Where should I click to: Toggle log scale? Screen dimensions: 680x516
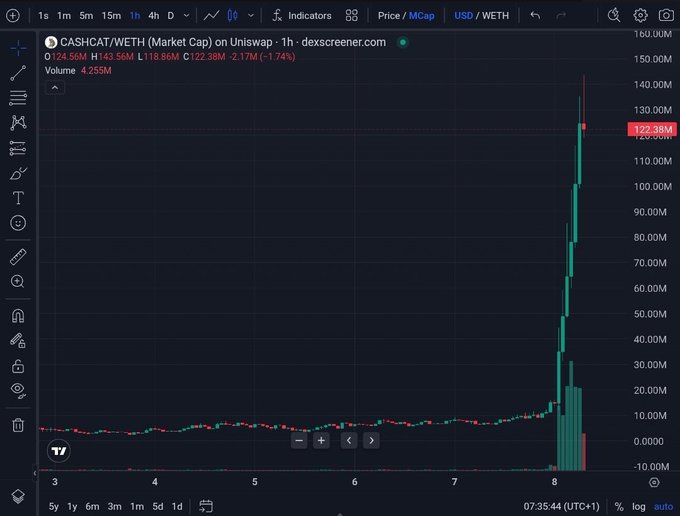click(x=638, y=506)
